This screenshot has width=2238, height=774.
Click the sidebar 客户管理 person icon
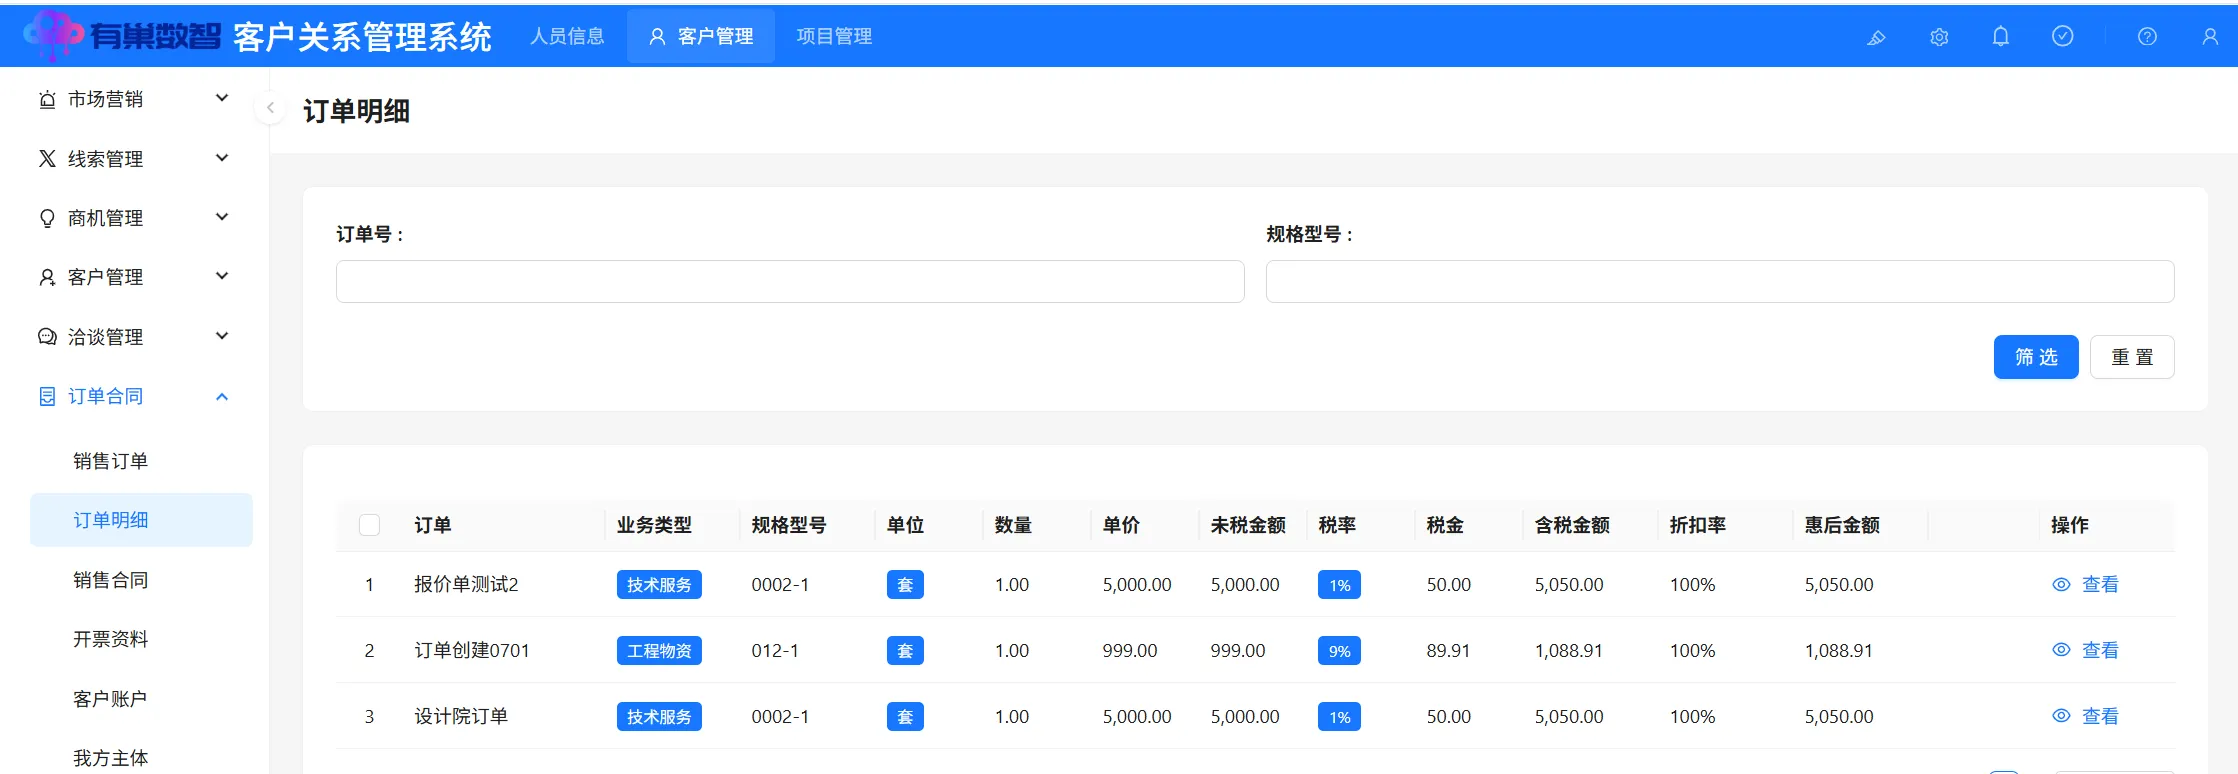pyautogui.click(x=47, y=277)
